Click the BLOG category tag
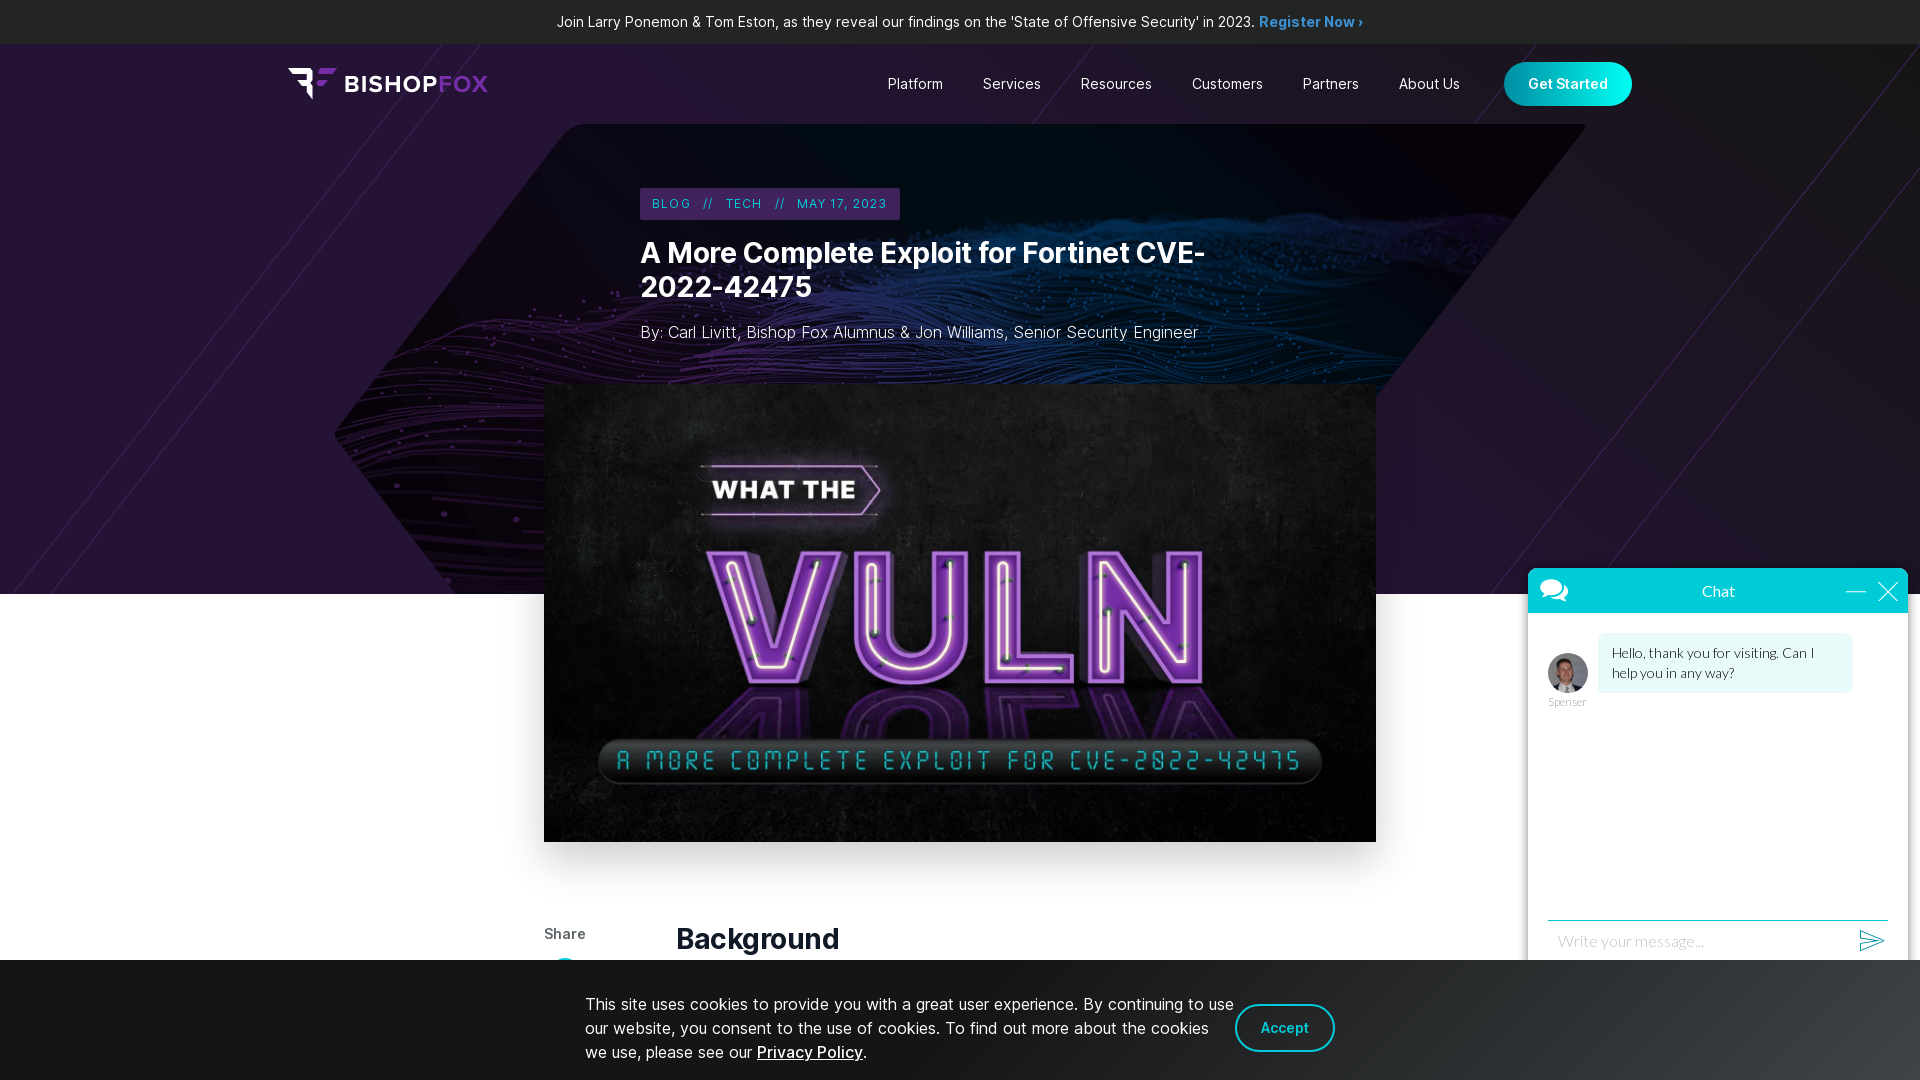Image resolution: width=1920 pixels, height=1080 pixels. pos(671,203)
